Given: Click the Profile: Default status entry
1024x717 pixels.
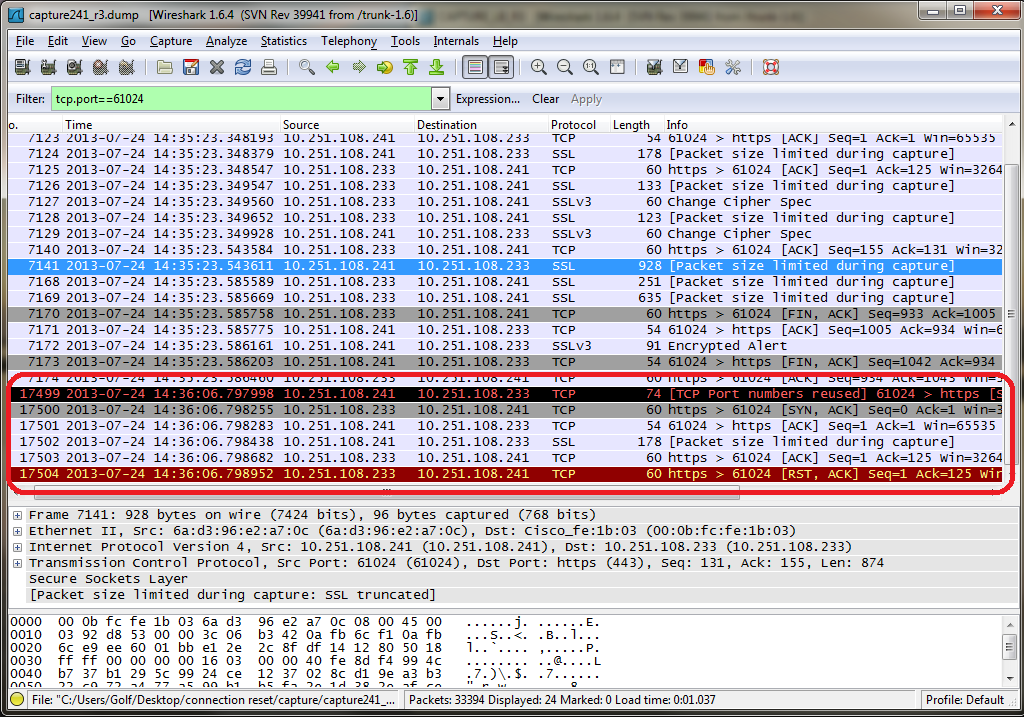Looking at the screenshot, I should pos(965,699).
